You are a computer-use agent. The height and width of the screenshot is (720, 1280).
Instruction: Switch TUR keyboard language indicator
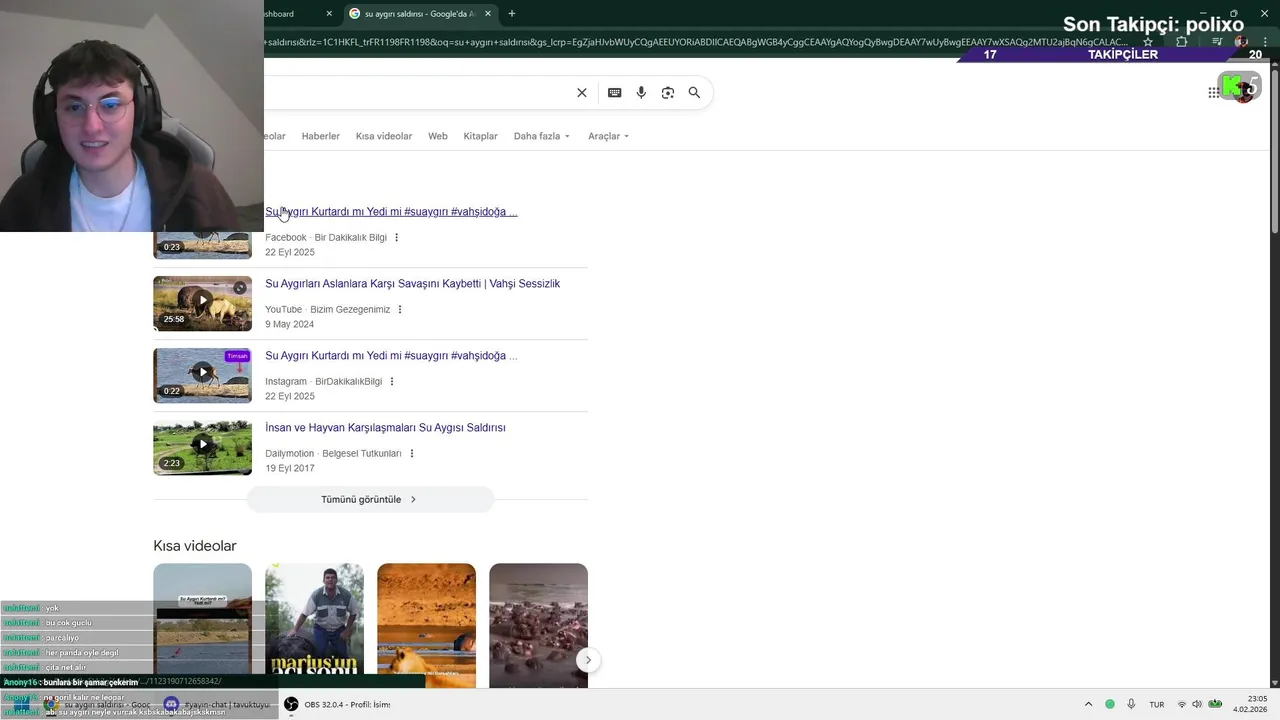pos(1157,704)
